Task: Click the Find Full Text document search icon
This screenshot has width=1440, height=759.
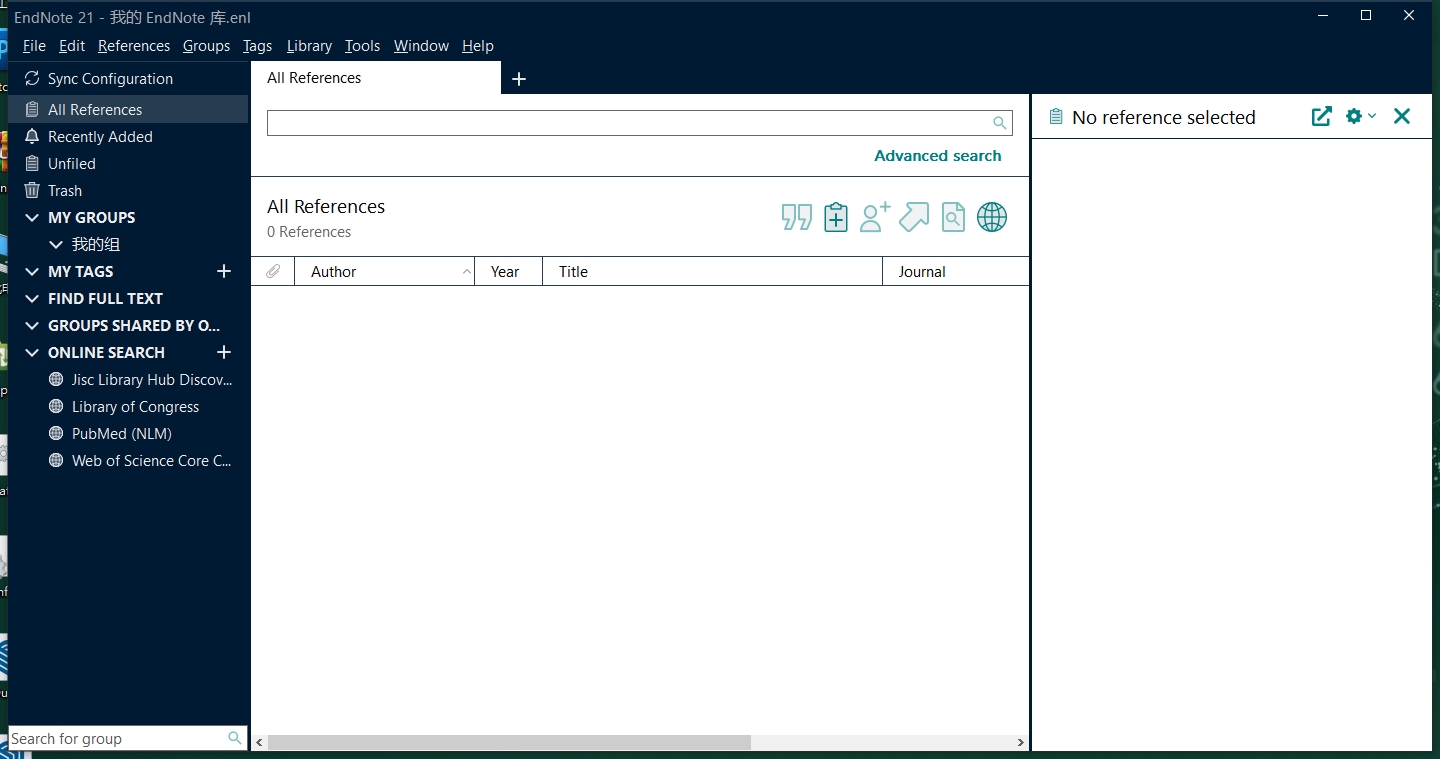Action: coord(954,217)
